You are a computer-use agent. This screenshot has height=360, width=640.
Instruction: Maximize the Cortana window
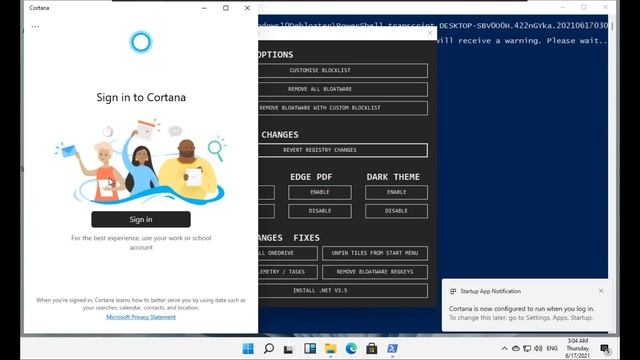[226, 8]
